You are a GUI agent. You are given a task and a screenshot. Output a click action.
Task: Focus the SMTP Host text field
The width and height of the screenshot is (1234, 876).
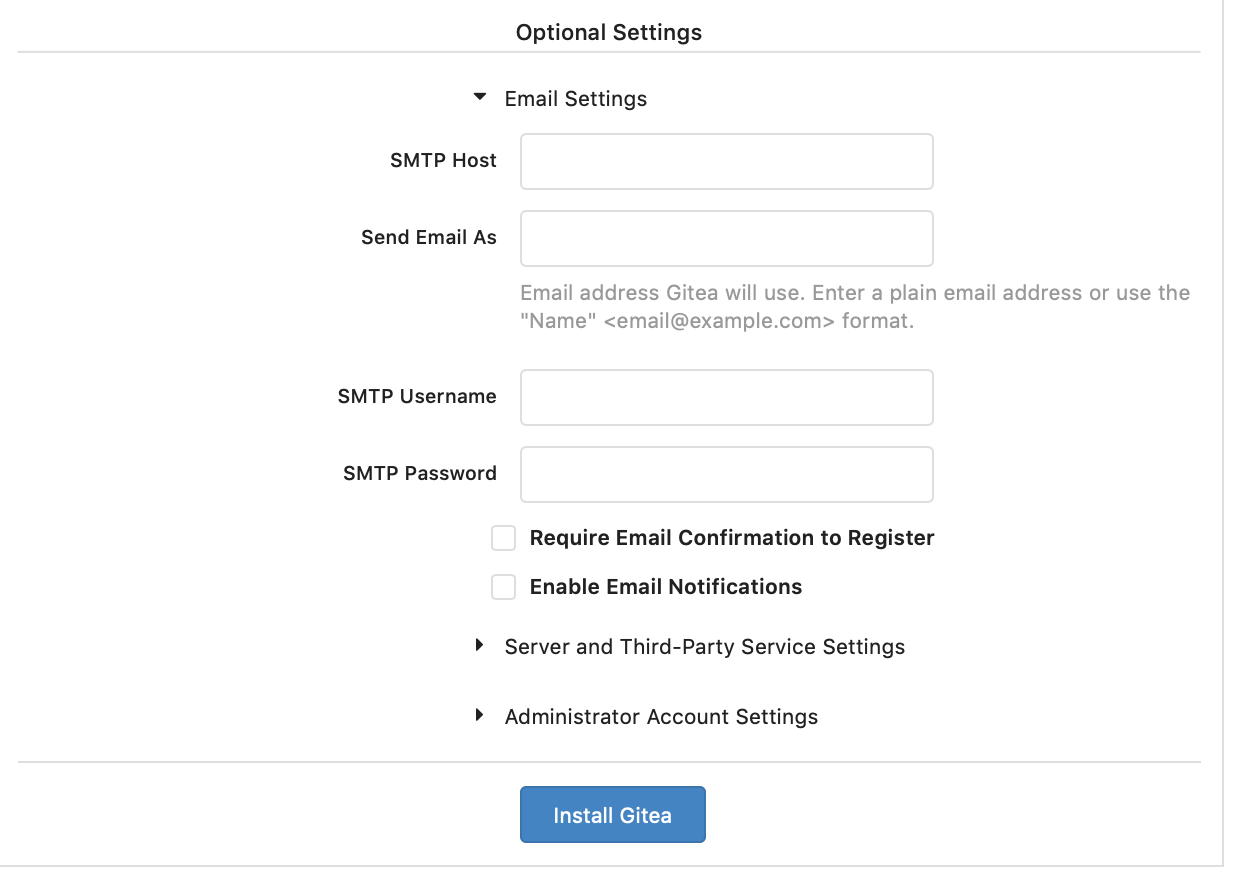pos(727,162)
